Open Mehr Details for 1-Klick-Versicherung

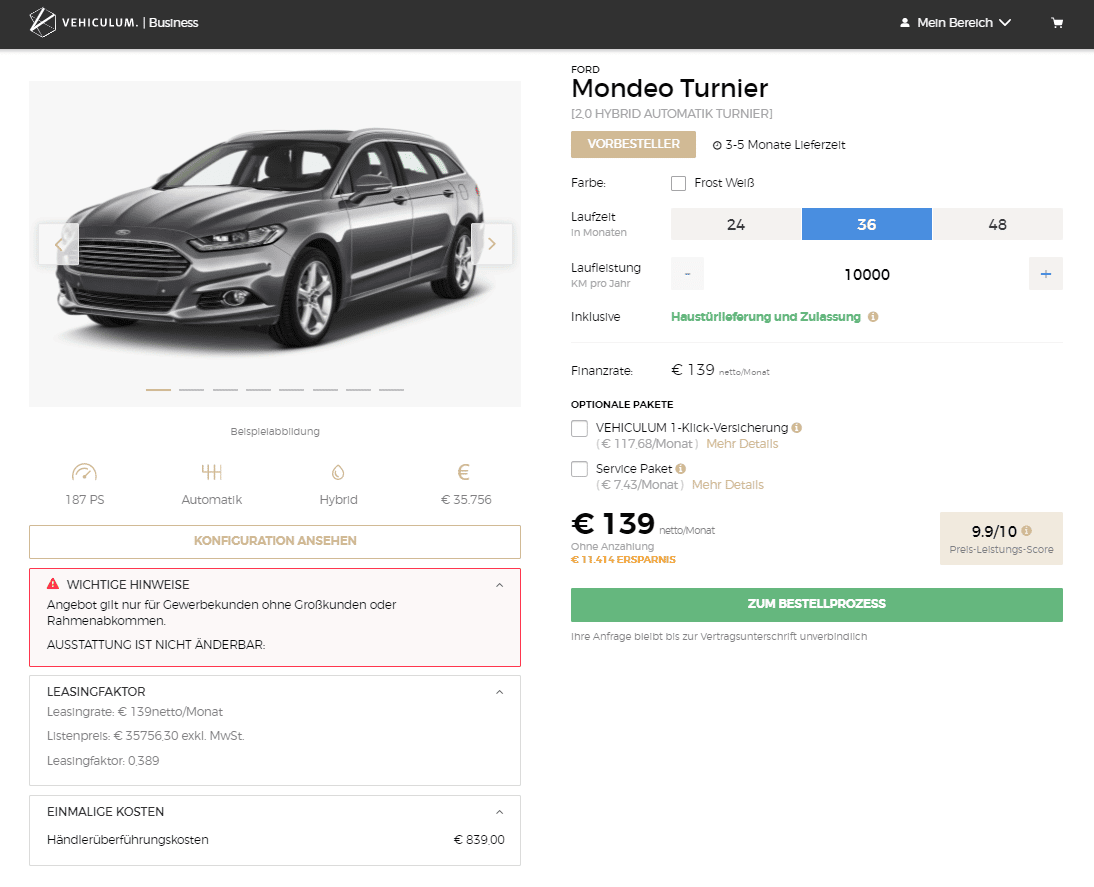742,444
